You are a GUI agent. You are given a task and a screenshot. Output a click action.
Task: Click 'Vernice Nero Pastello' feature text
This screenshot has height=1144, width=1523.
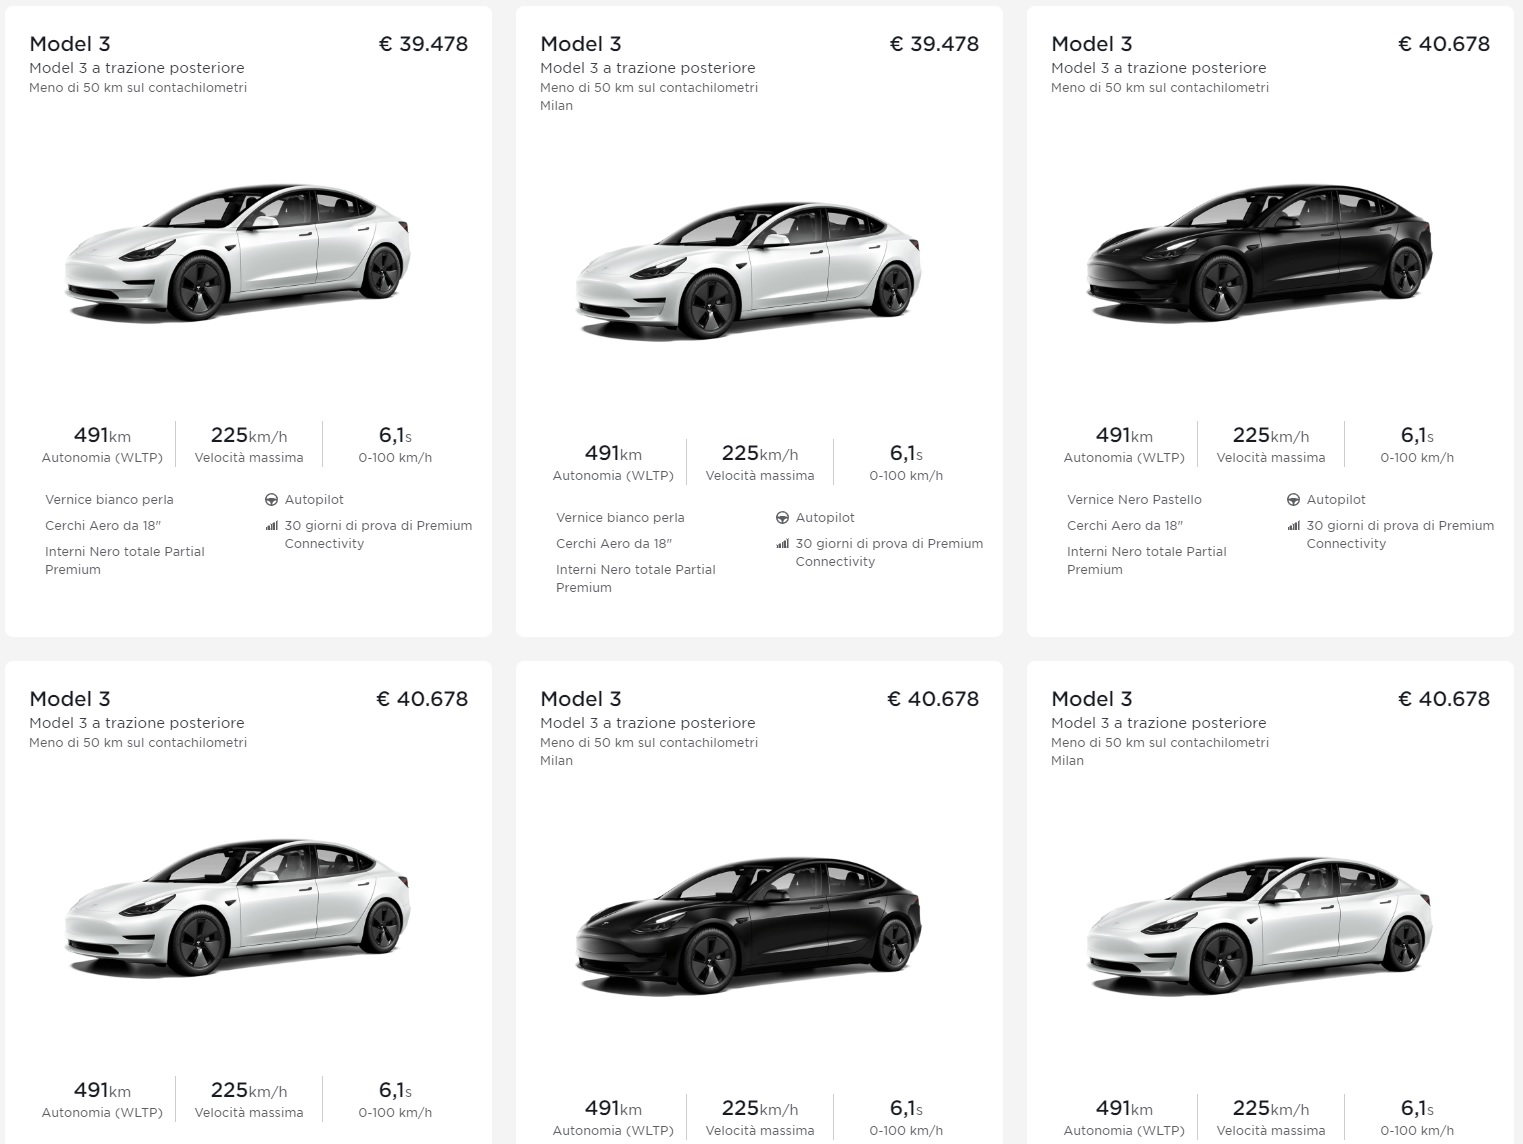pyautogui.click(x=1134, y=499)
